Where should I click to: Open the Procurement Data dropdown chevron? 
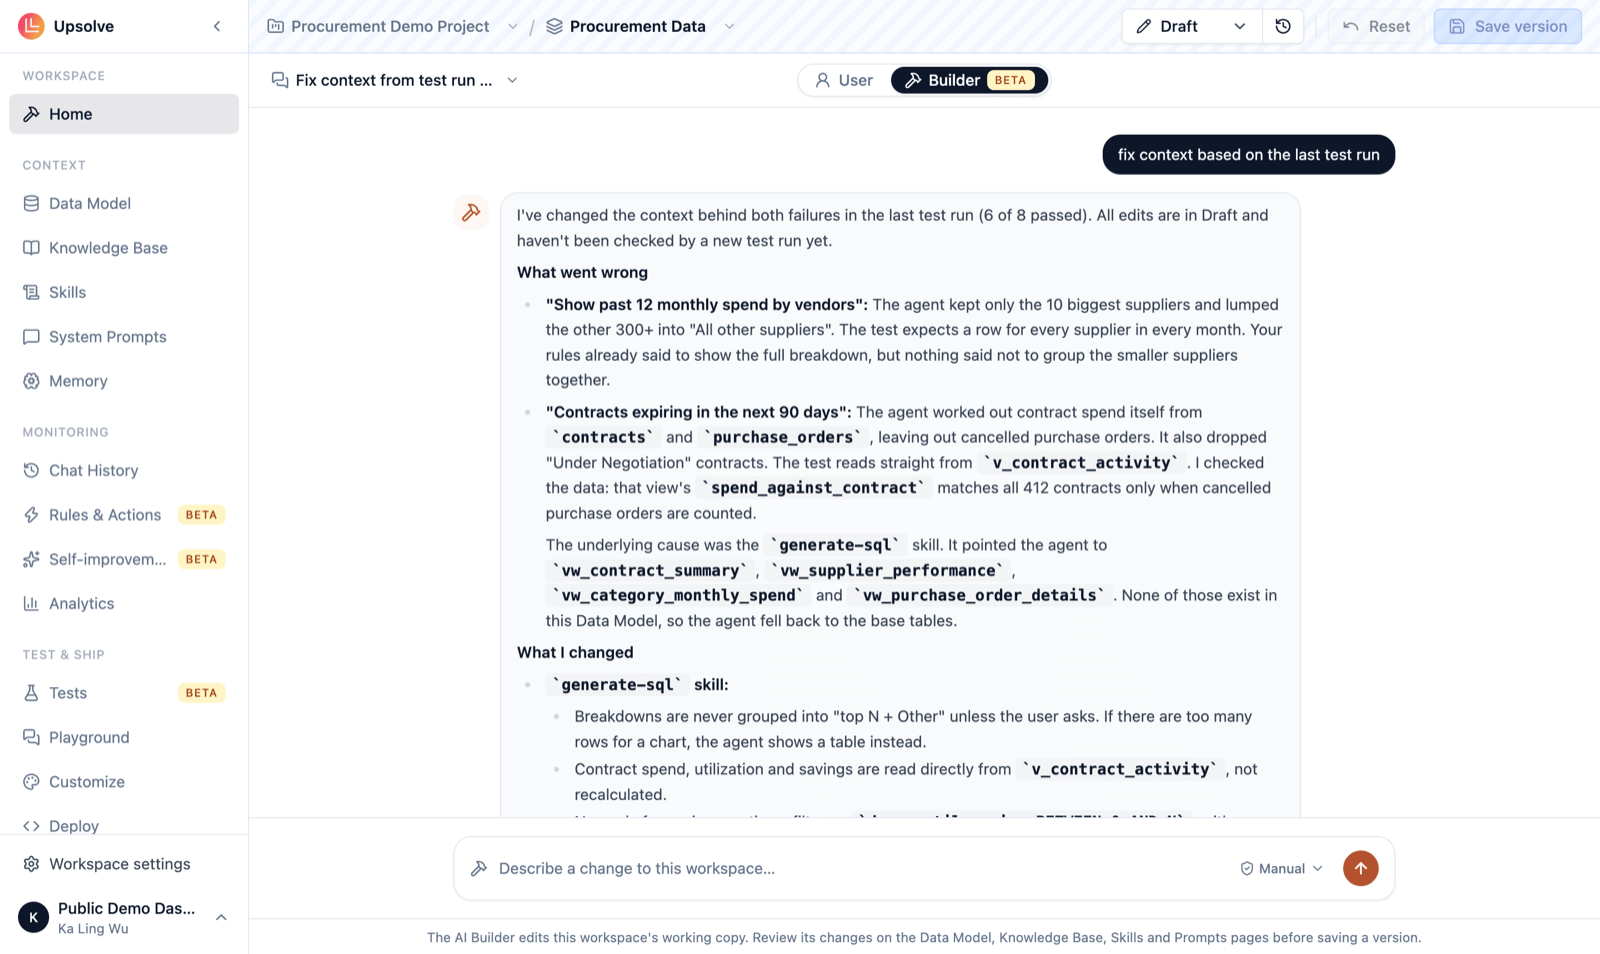point(729,26)
